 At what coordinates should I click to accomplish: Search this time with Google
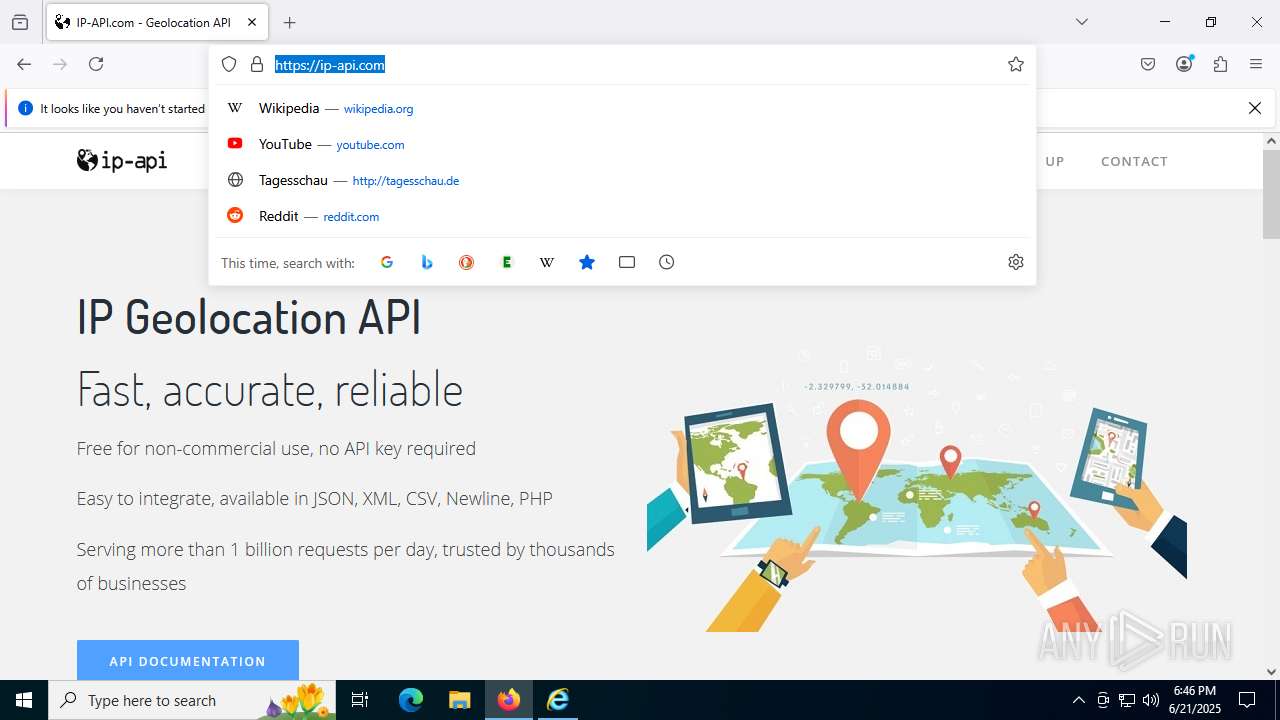coord(387,262)
